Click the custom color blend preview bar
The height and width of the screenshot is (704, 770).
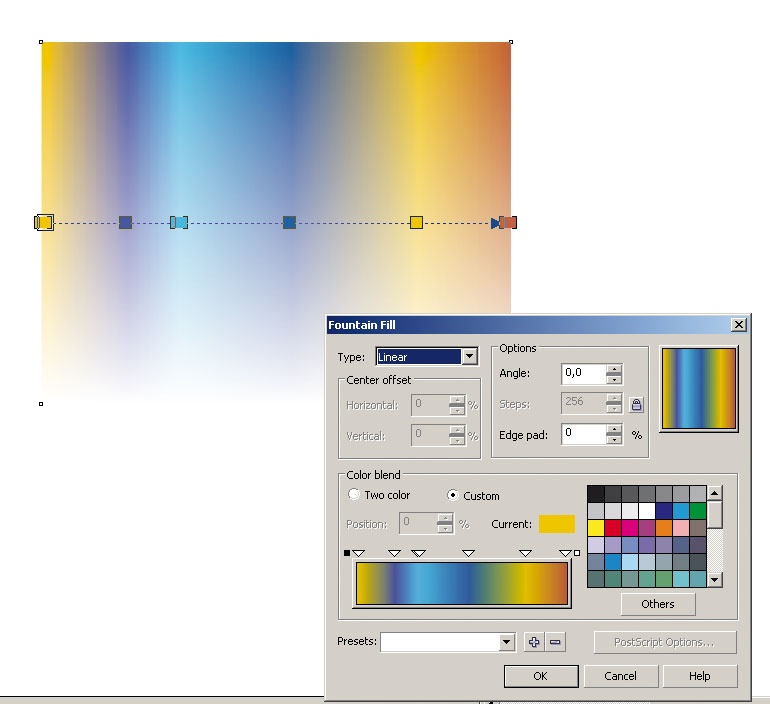[462, 583]
